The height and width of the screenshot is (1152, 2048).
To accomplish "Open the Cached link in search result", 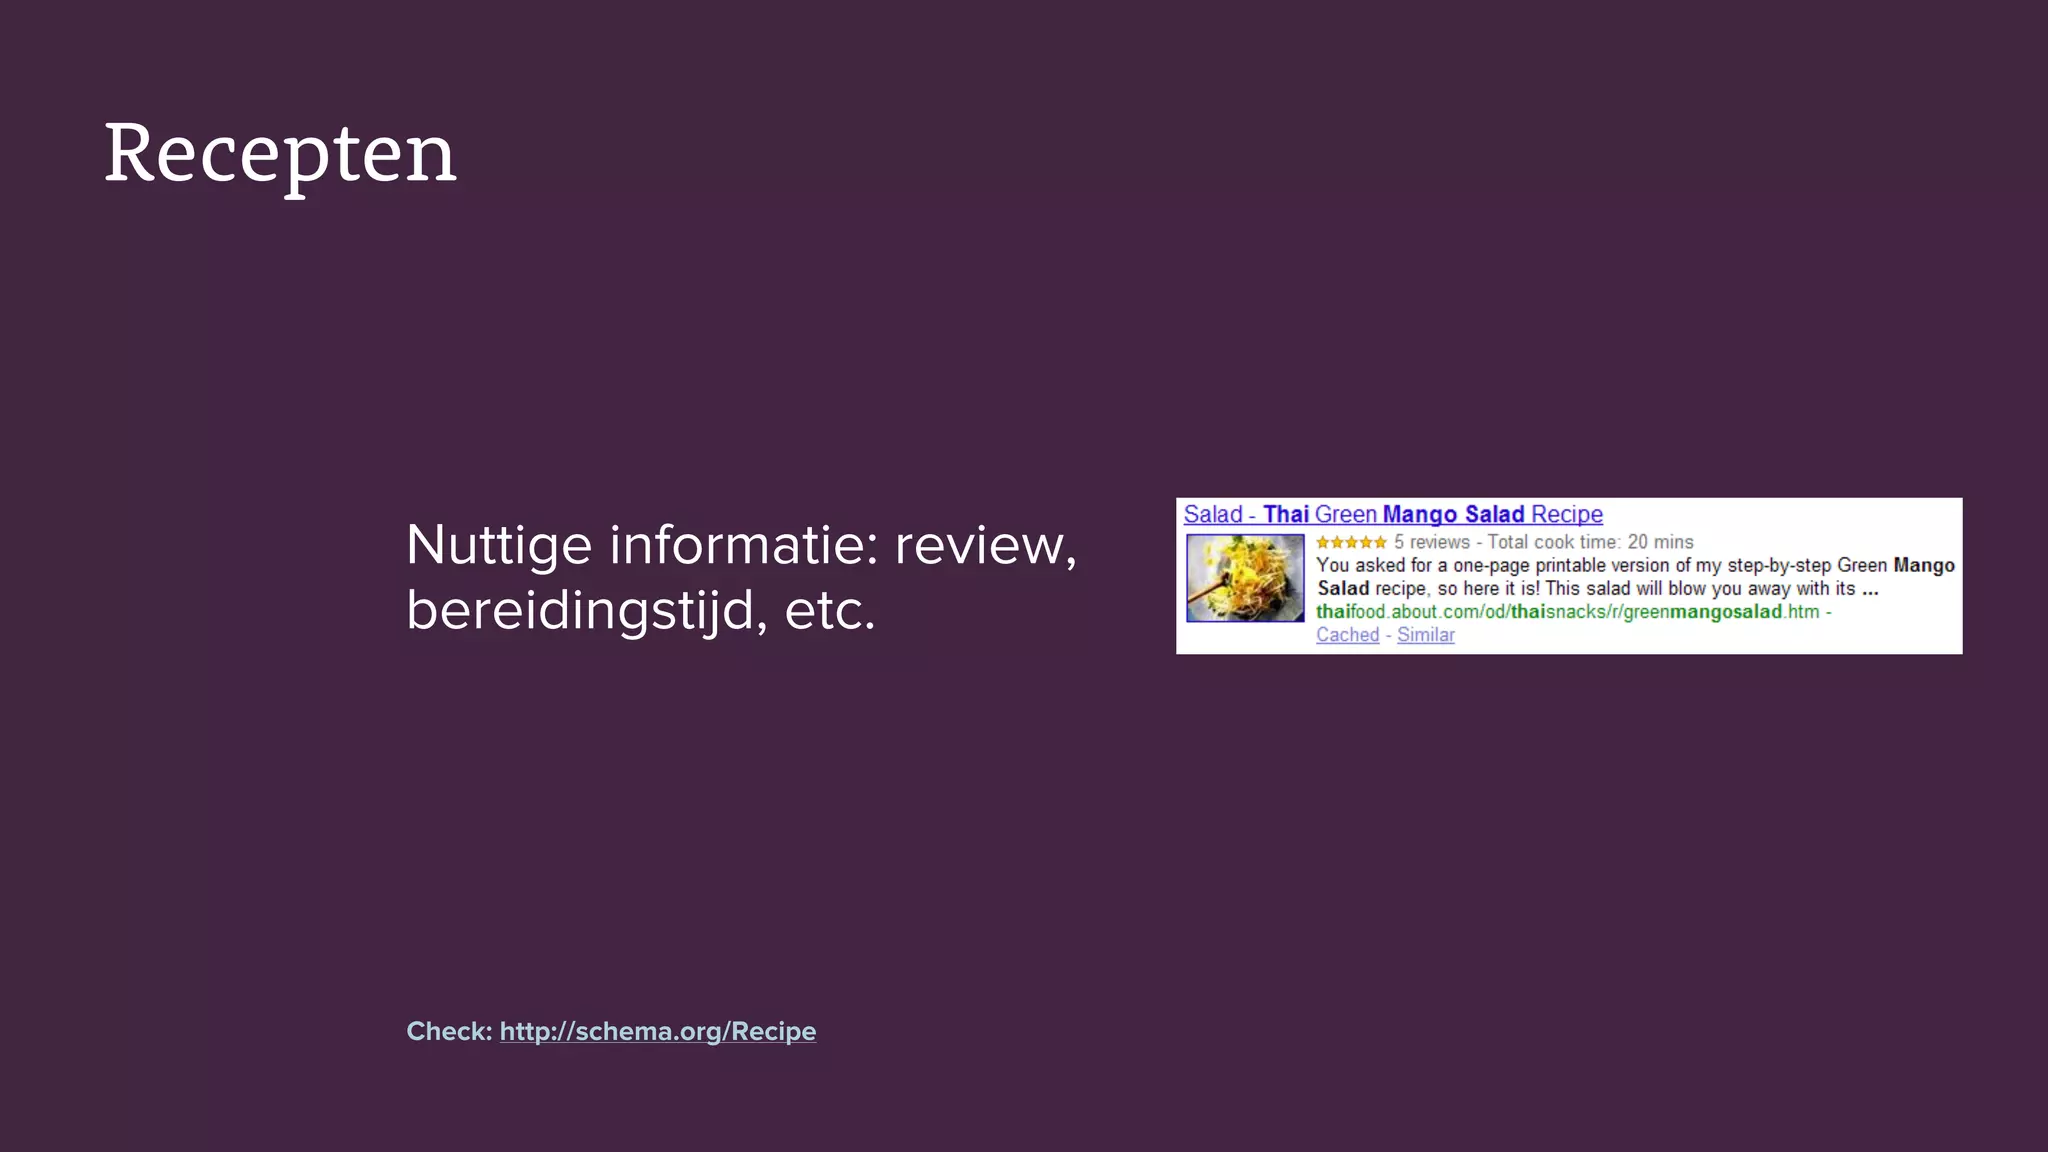I will pyautogui.click(x=1347, y=635).
